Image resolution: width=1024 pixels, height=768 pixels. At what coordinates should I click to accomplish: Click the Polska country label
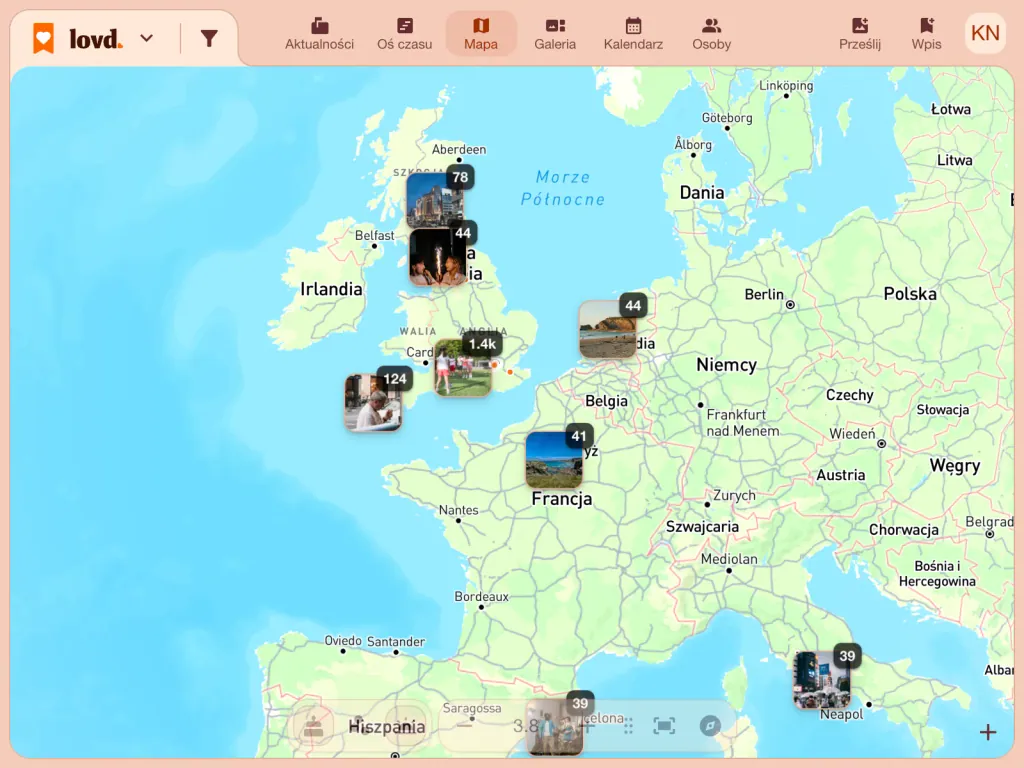[x=910, y=294]
